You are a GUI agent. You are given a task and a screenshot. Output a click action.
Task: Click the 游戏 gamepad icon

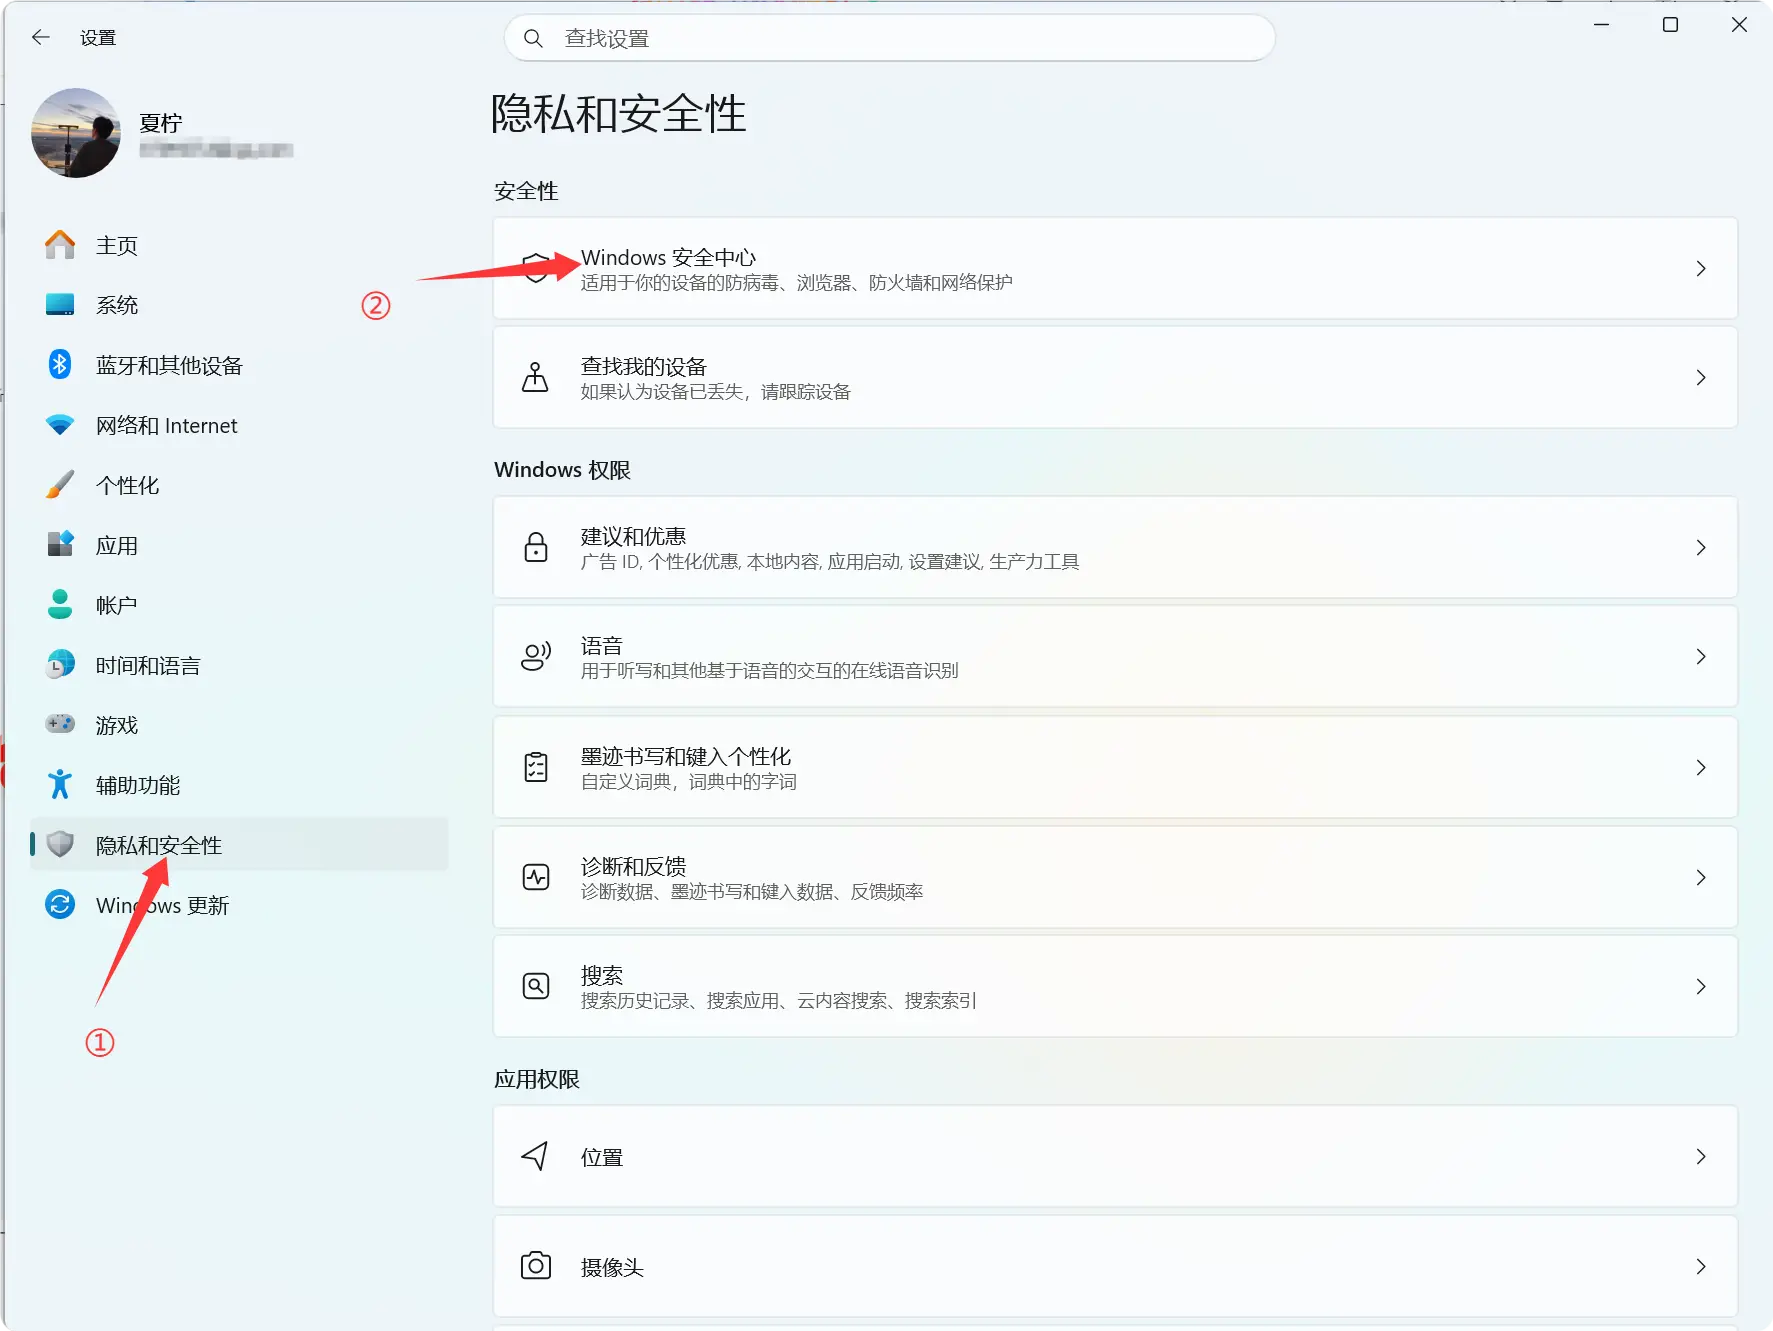tap(60, 724)
